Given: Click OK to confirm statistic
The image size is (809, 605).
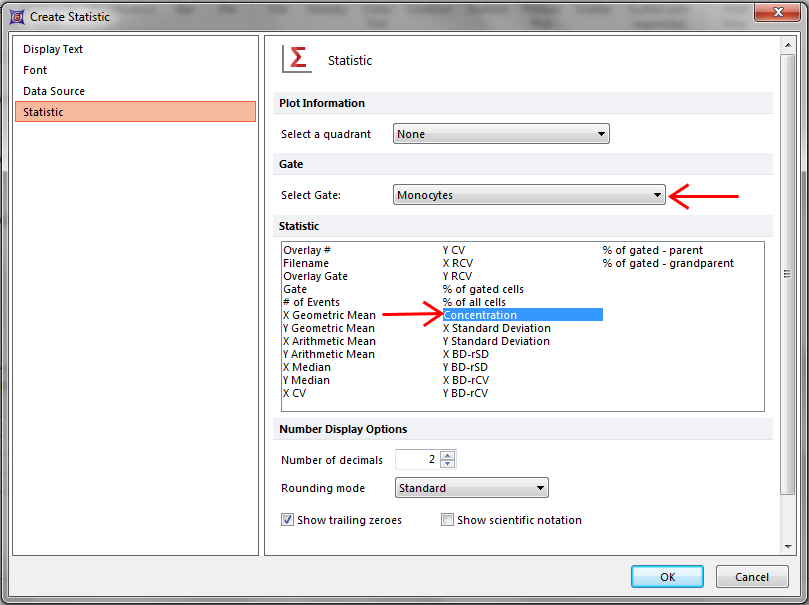Looking at the screenshot, I should [667, 577].
